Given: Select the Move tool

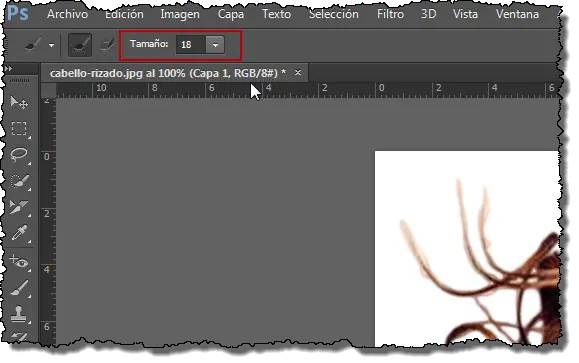Looking at the screenshot, I should click(19, 103).
